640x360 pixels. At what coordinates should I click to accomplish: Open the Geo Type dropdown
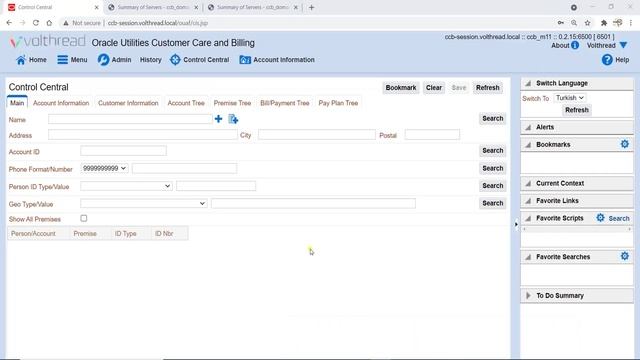pyautogui.click(x=143, y=203)
